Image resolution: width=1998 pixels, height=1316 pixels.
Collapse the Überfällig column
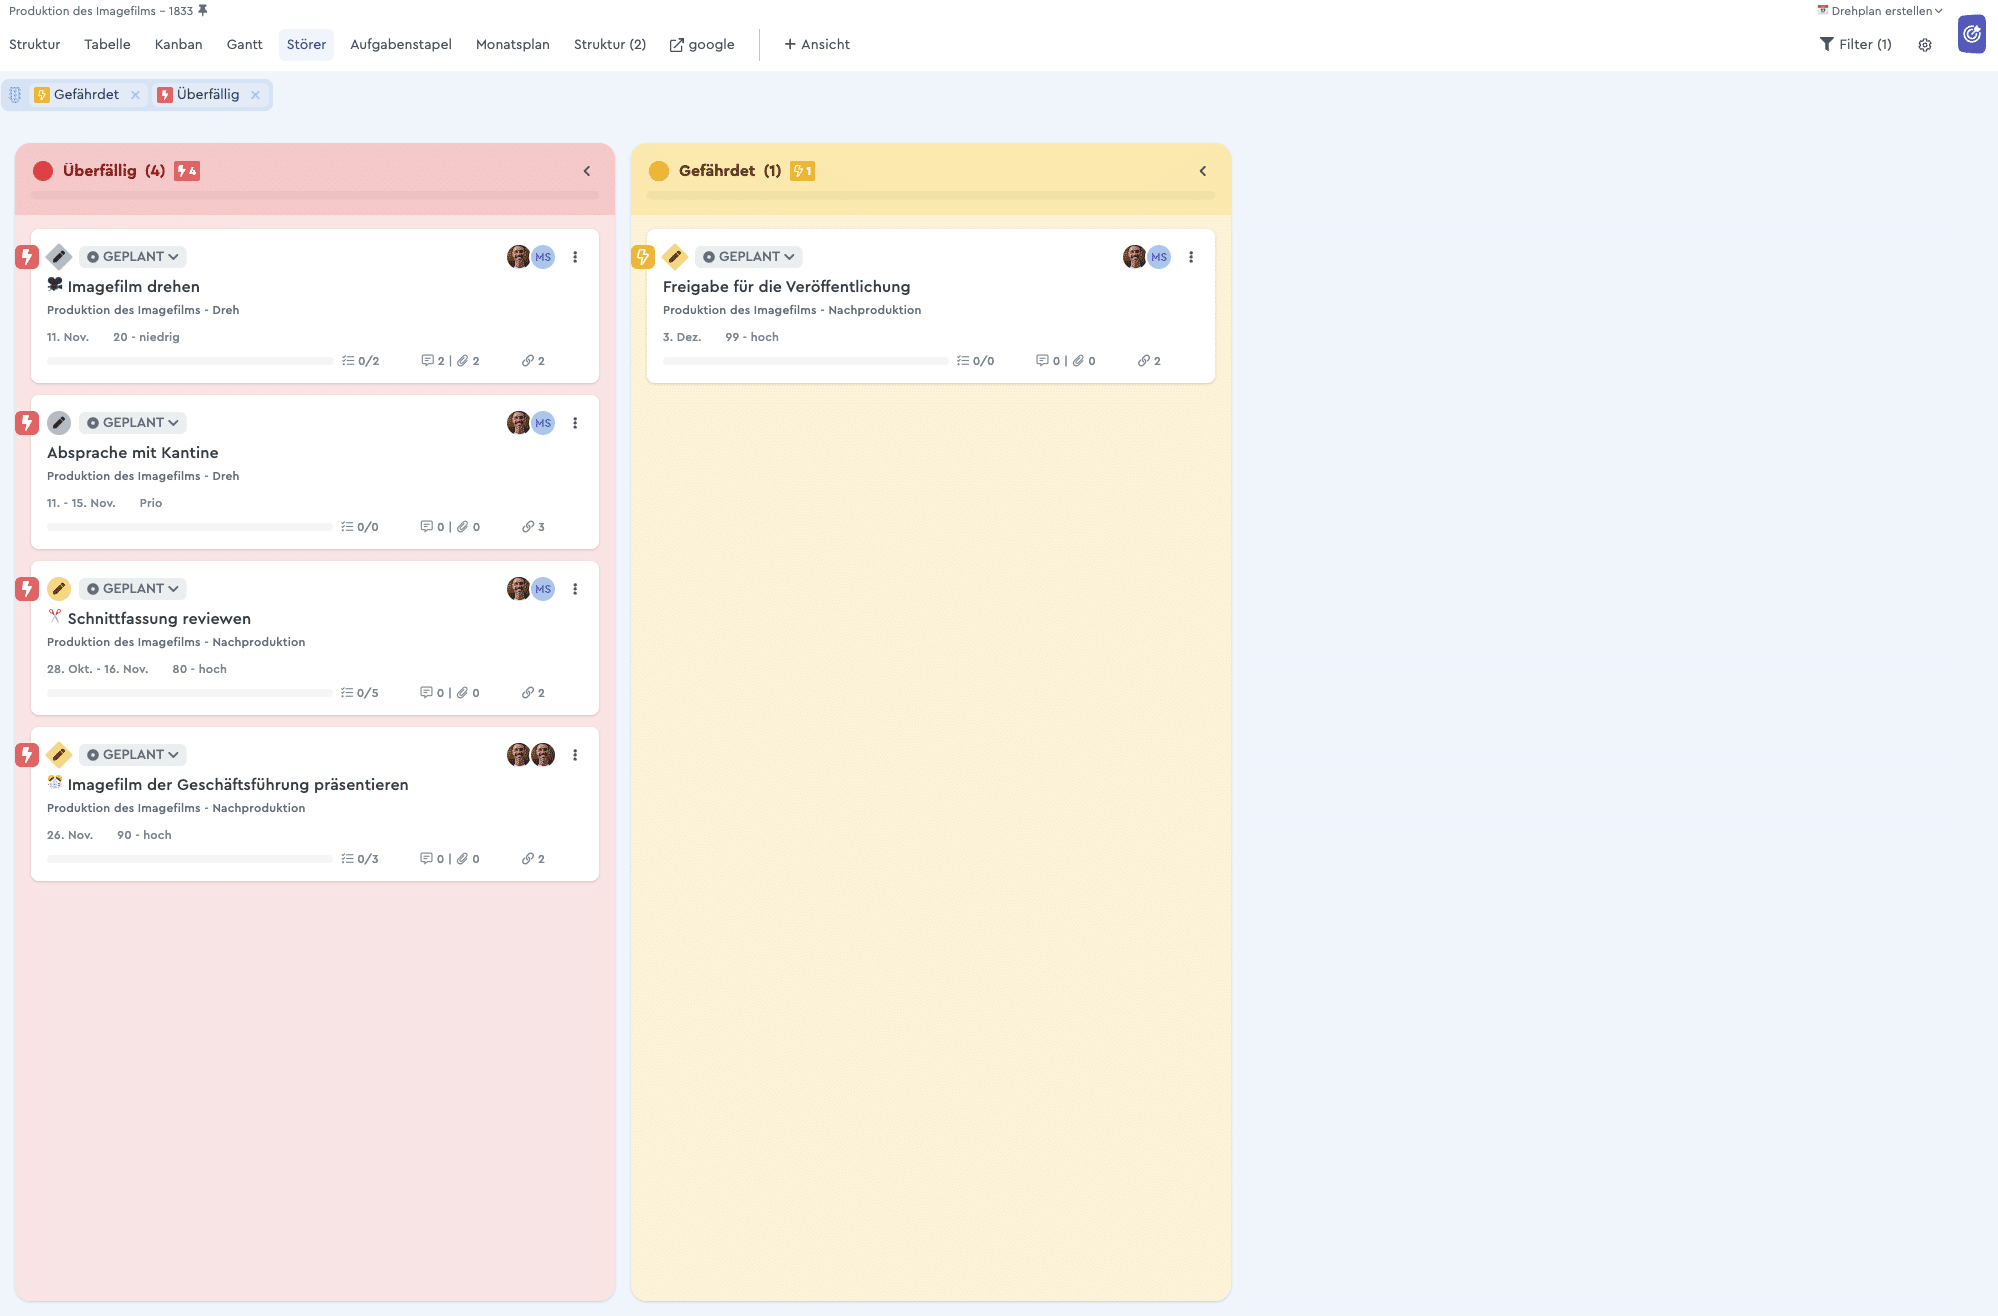(x=587, y=171)
